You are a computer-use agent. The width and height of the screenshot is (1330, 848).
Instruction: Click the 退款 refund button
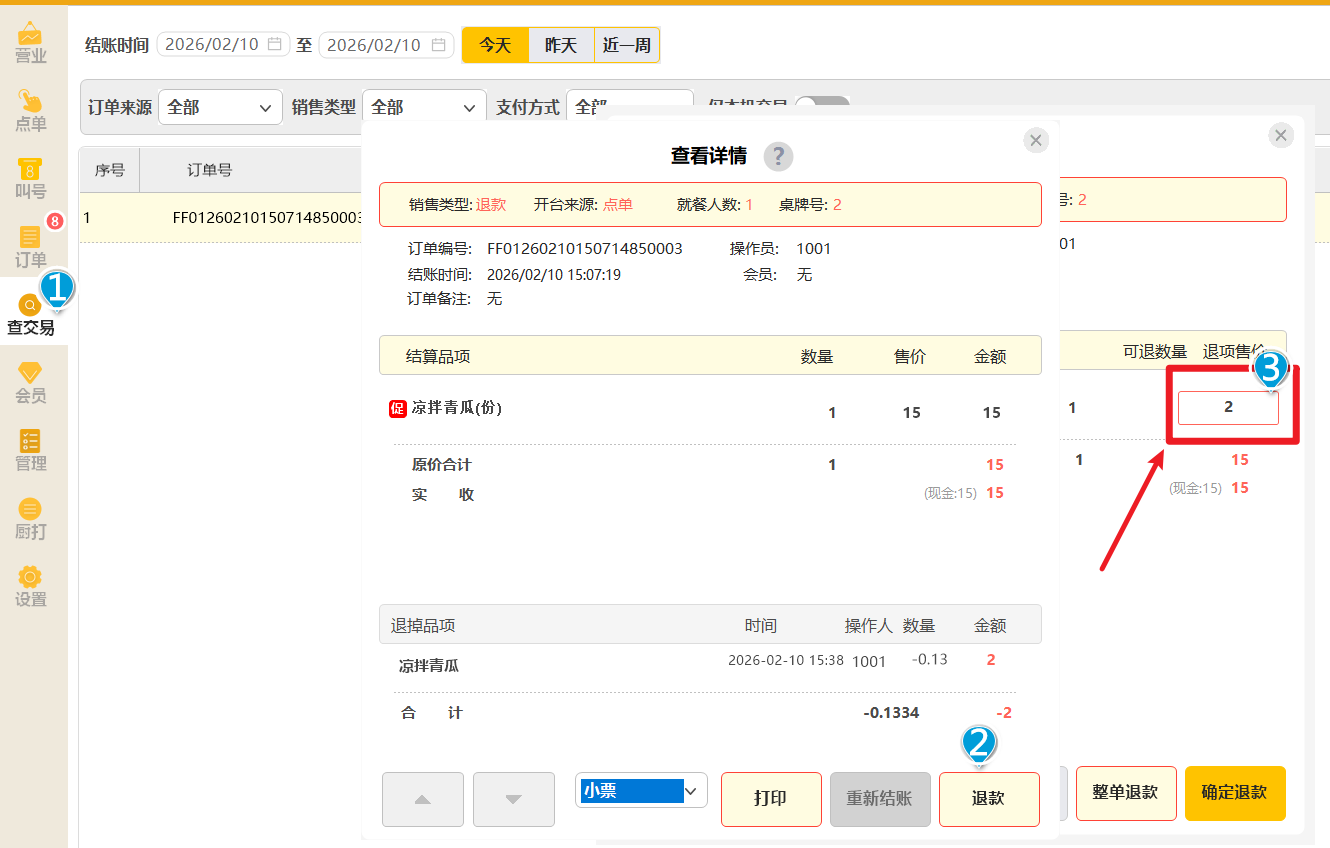[988, 799]
